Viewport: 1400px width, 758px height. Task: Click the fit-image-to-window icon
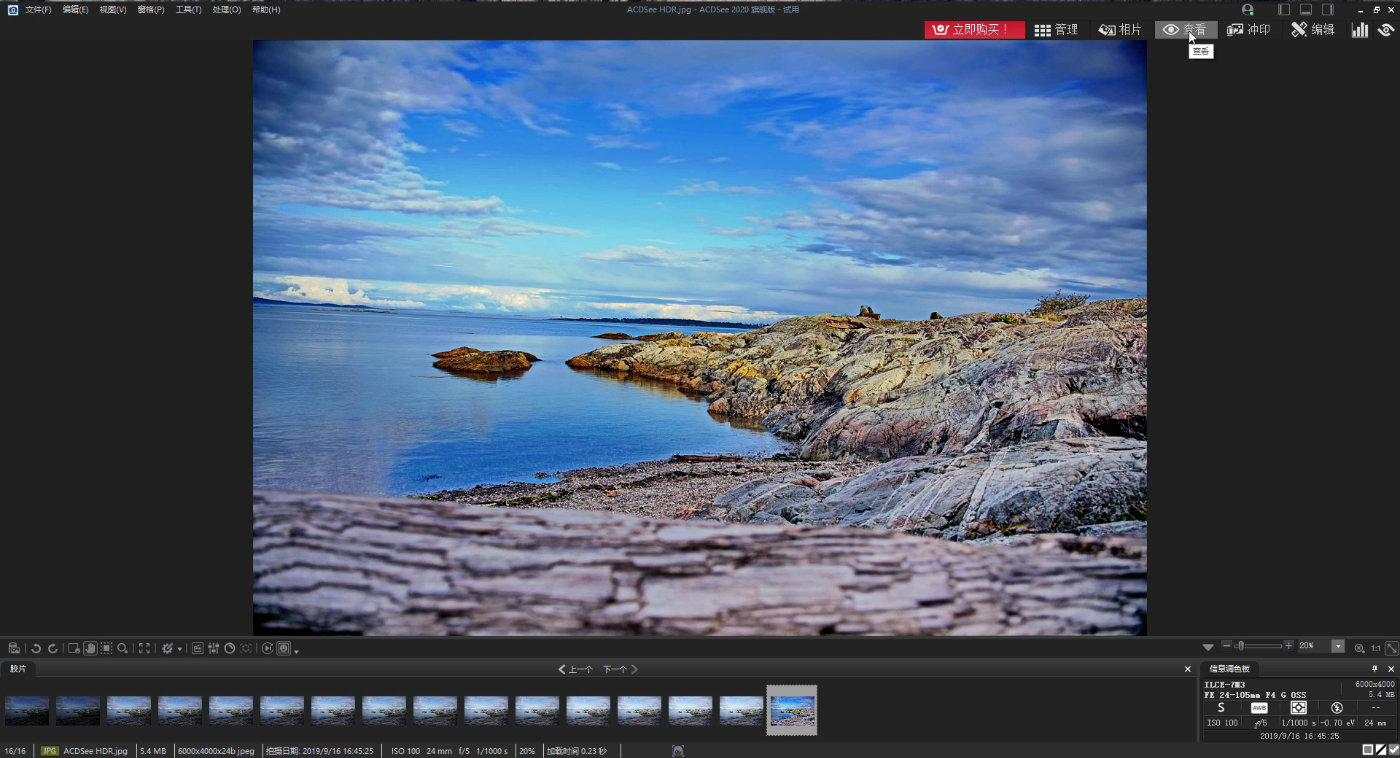[x=1391, y=648]
